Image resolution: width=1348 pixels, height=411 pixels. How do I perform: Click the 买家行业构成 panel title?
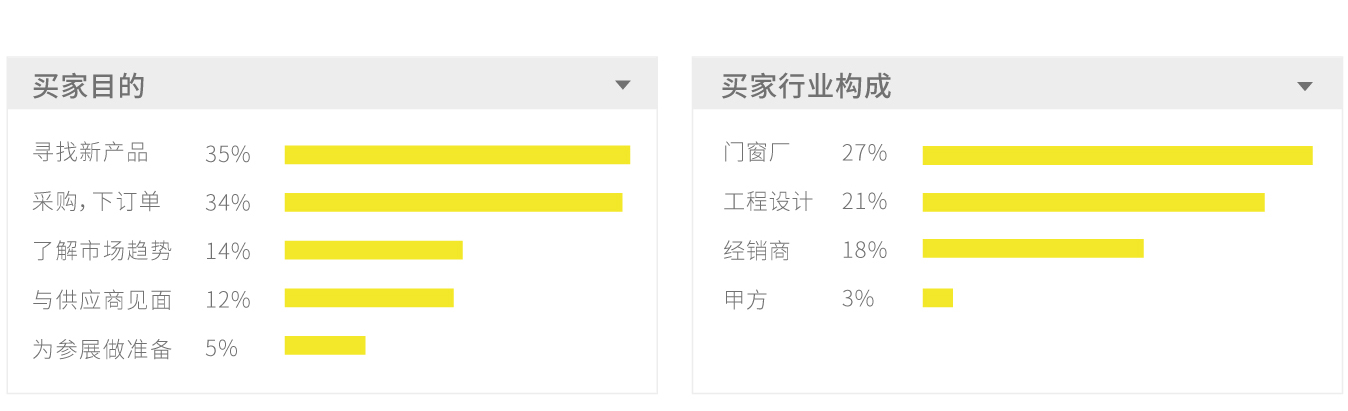(x=806, y=86)
